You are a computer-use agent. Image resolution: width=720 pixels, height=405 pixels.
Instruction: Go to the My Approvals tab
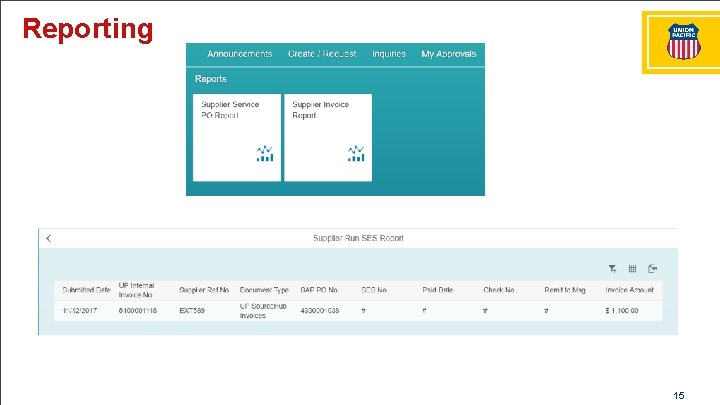(449, 54)
